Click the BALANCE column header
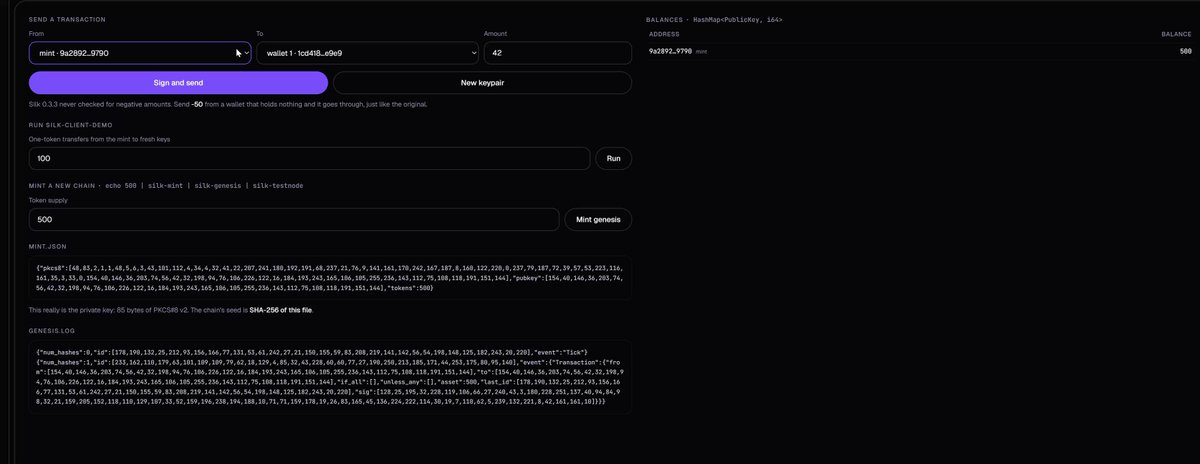The image size is (1200, 464). click(x=1176, y=34)
